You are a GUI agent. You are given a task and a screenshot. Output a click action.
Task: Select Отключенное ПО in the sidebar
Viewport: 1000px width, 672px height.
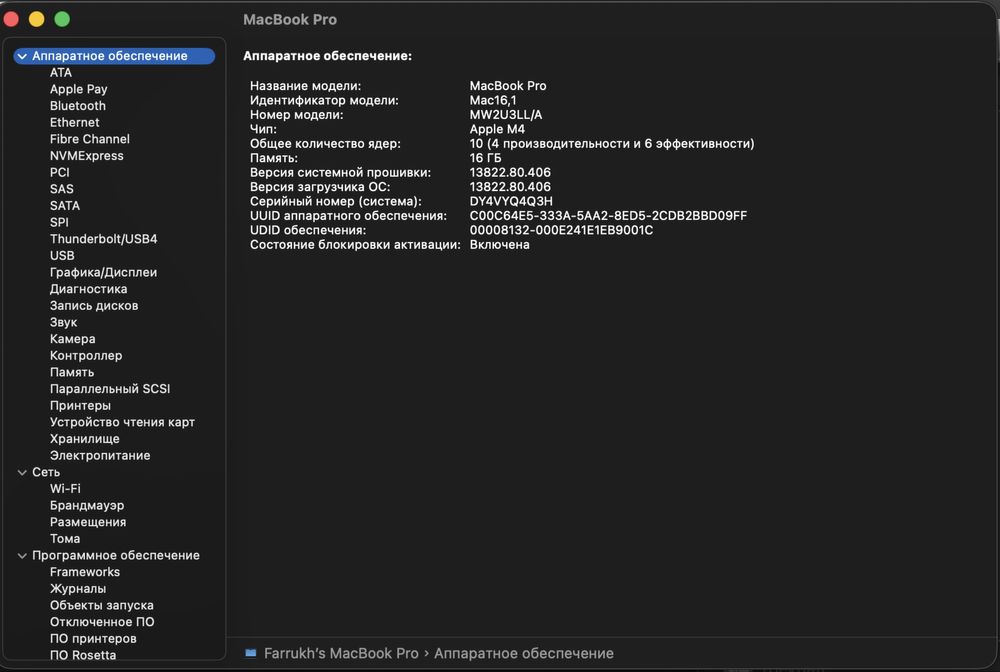tap(102, 622)
